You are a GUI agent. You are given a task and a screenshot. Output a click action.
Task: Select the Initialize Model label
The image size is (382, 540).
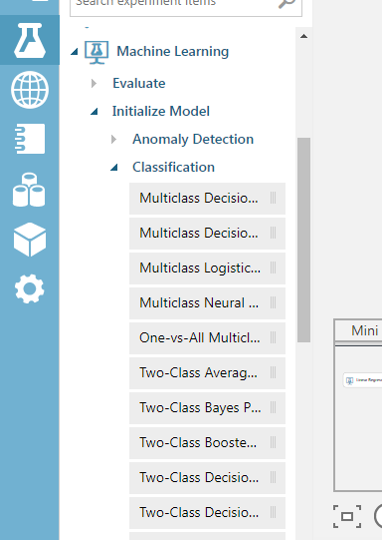click(x=161, y=111)
